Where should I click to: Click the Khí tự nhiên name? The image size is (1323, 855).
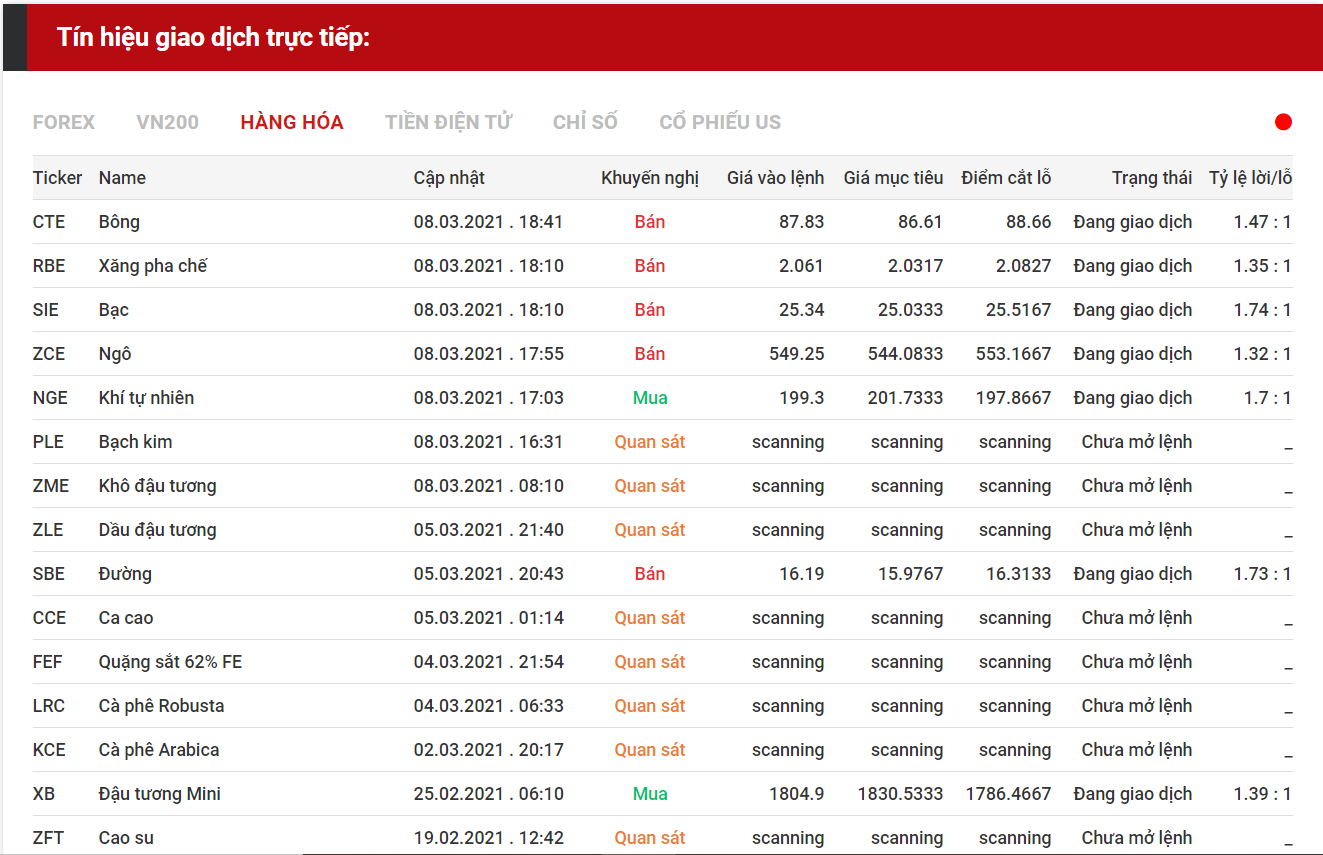tap(147, 398)
